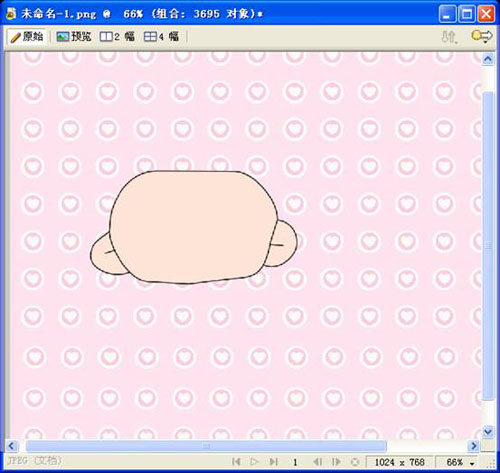
Task: Click the 1024 x 768 canvas size field
Action: coord(399,462)
